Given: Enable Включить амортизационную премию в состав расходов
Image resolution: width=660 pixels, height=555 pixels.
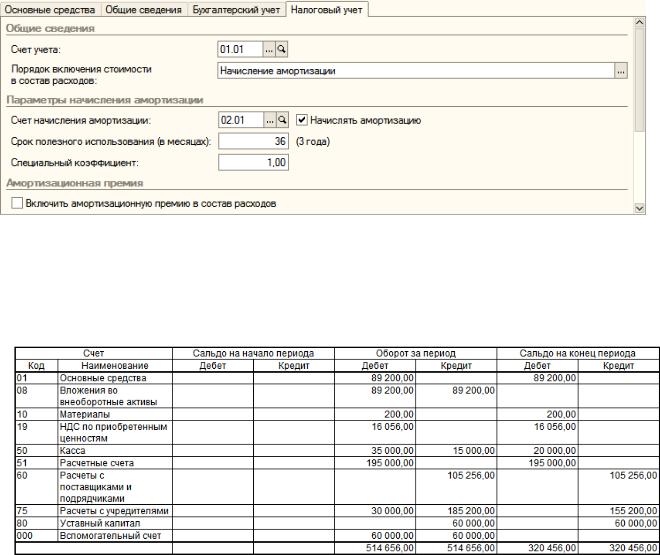Looking at the screenshot, I should coord(17,203).
